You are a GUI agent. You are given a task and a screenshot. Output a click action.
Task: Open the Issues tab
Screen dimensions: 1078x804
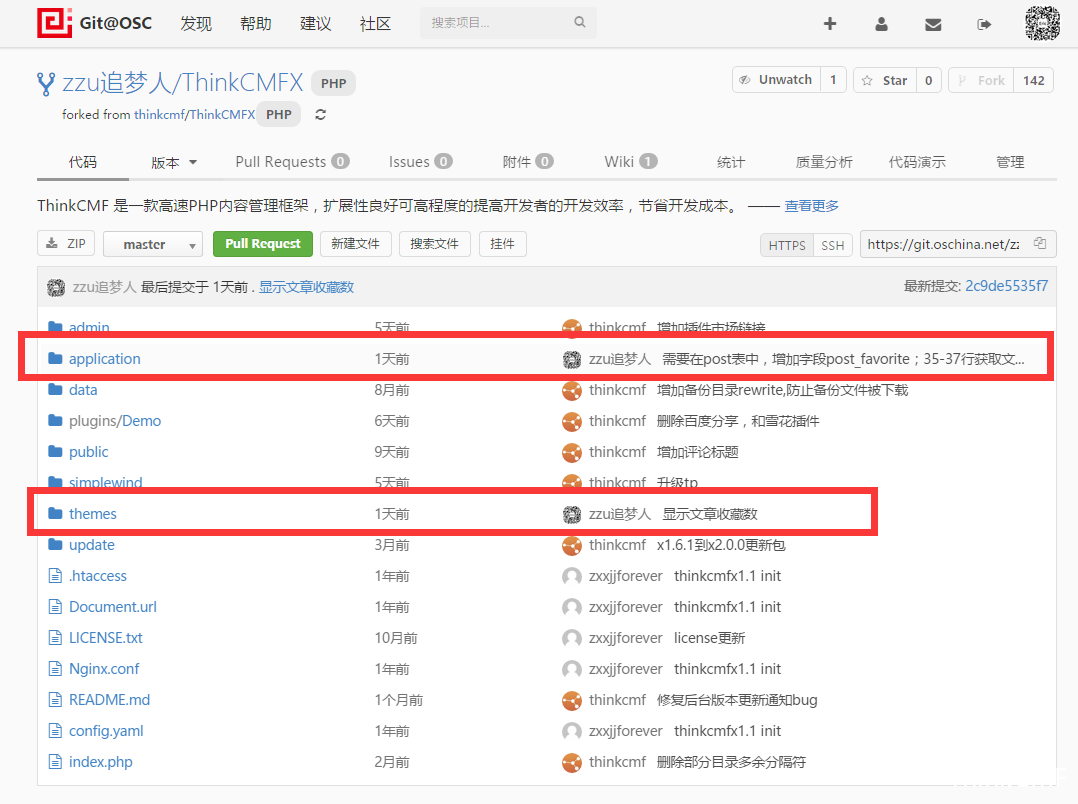click(x=420, y=162)
